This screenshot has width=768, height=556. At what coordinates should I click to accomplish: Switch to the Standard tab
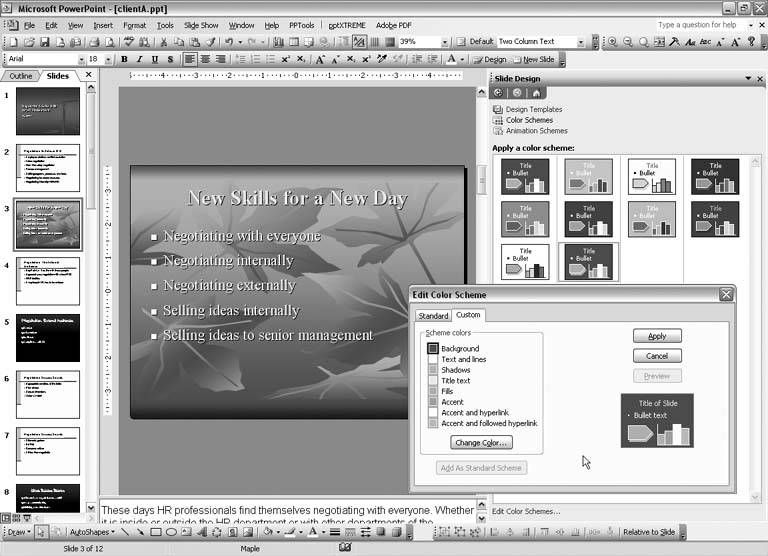433,316
